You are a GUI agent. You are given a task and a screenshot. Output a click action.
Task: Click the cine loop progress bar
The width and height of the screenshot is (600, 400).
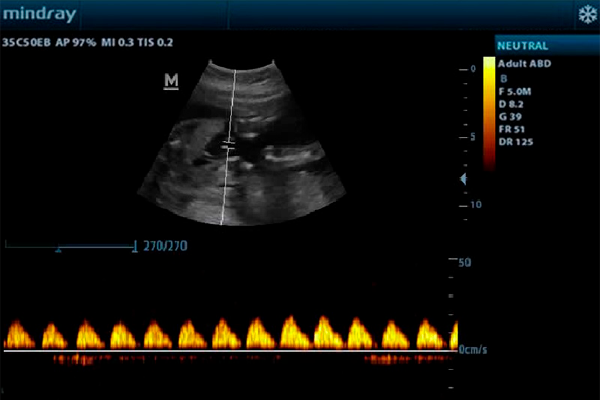[70, 245]
